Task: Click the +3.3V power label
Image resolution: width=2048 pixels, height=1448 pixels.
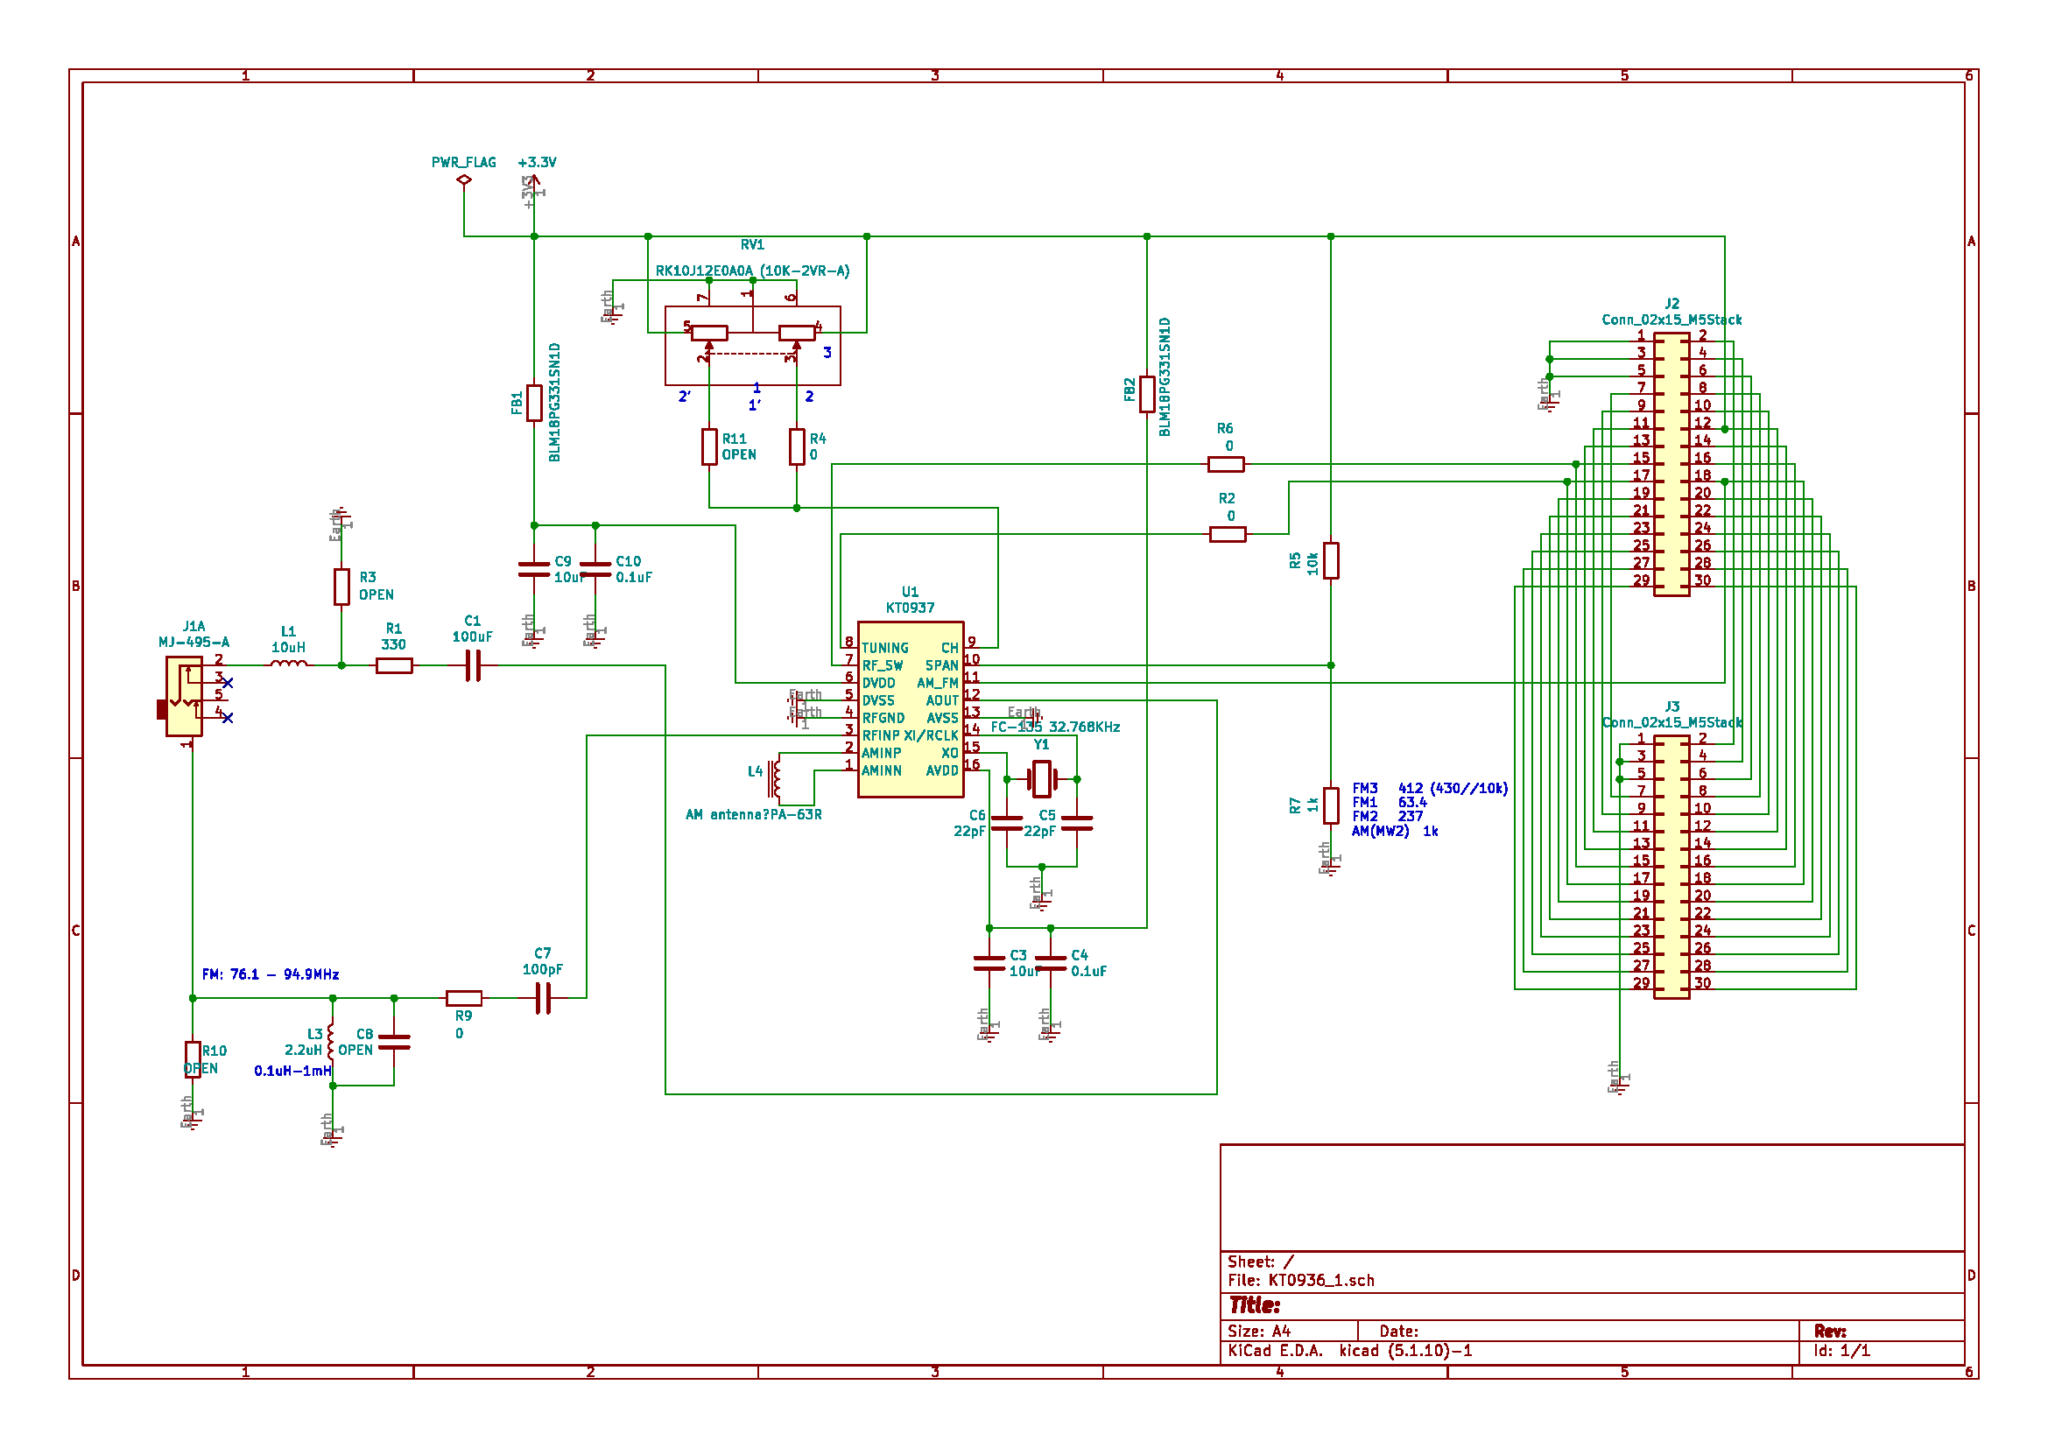Action: (x=537, y=162)
